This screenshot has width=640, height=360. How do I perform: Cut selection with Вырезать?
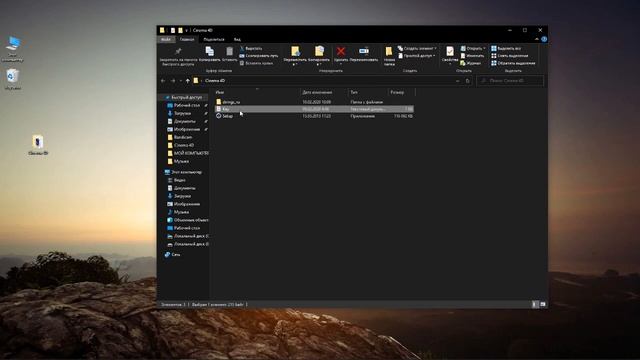point(251,49)
